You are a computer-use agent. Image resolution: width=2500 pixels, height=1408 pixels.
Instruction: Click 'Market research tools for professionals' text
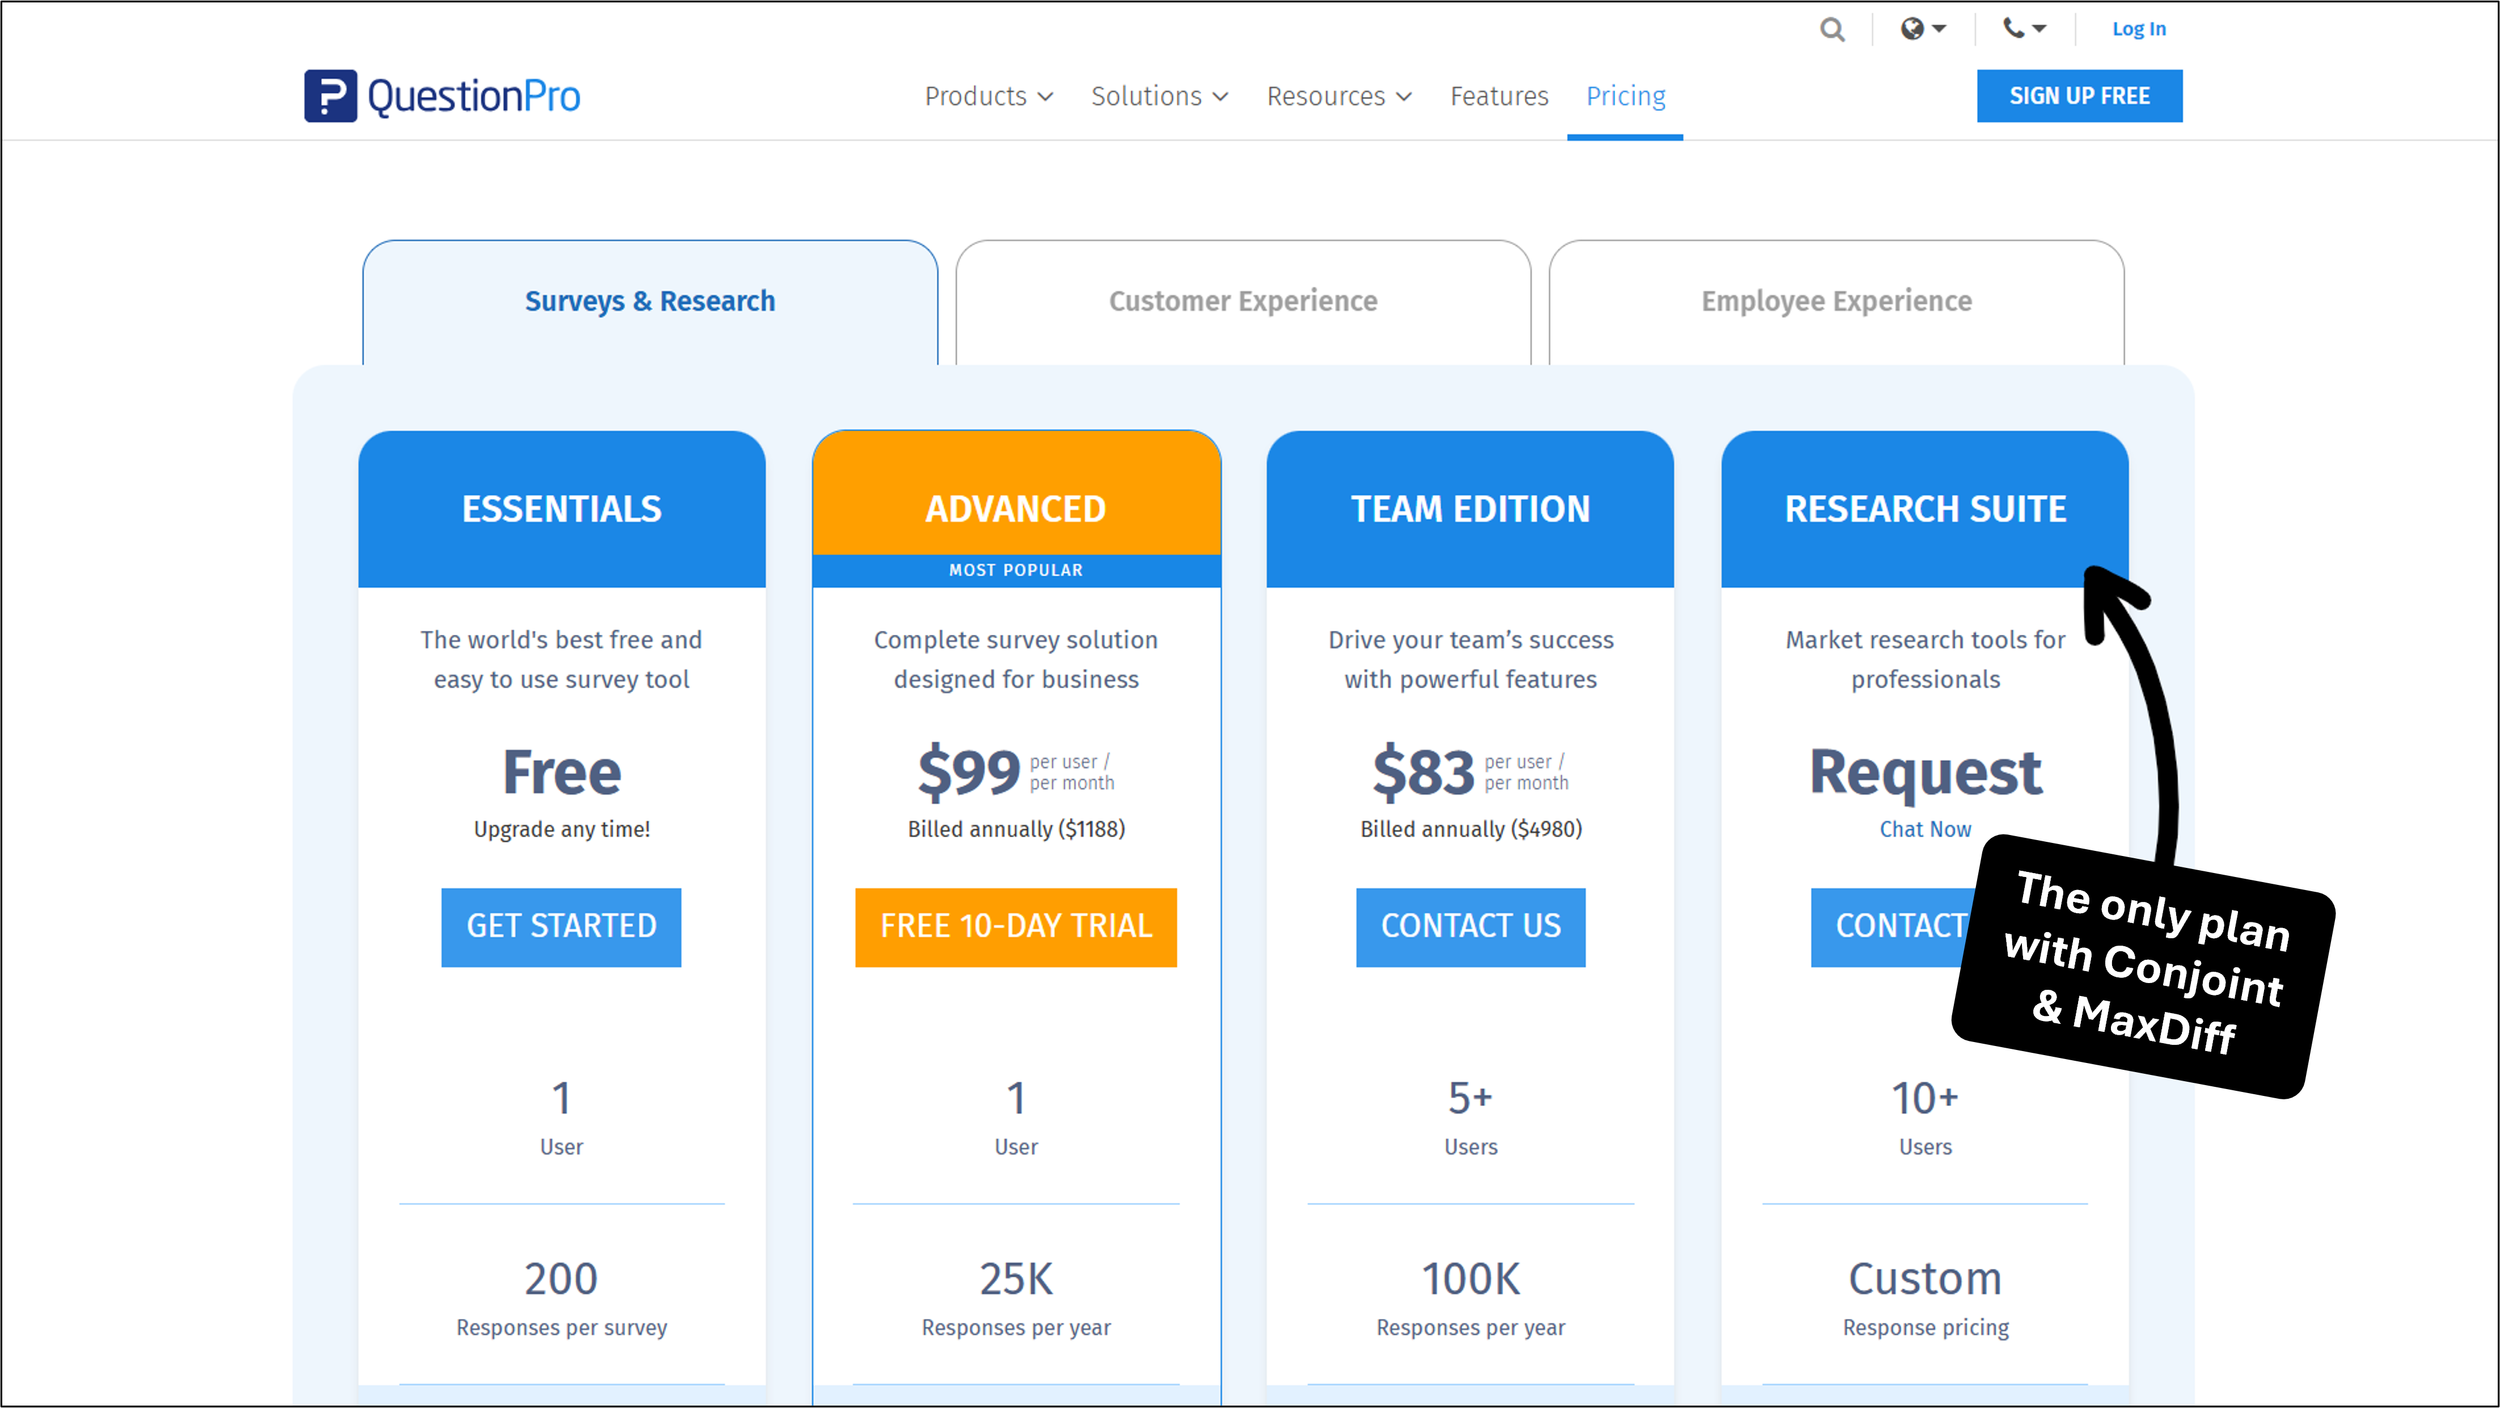(1925, 659)
